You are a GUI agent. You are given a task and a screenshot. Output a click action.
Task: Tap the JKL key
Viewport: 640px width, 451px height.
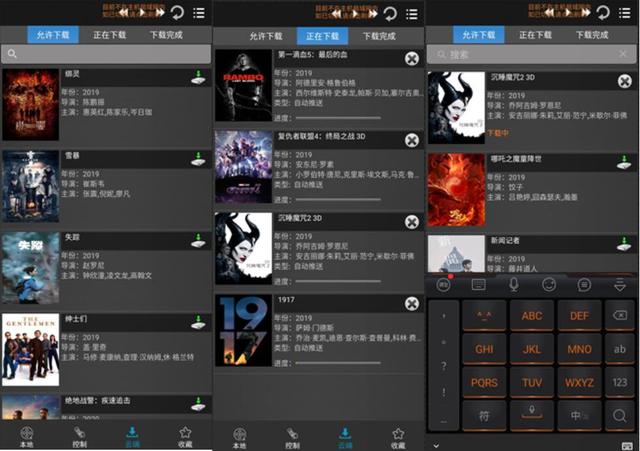point(531,349)
